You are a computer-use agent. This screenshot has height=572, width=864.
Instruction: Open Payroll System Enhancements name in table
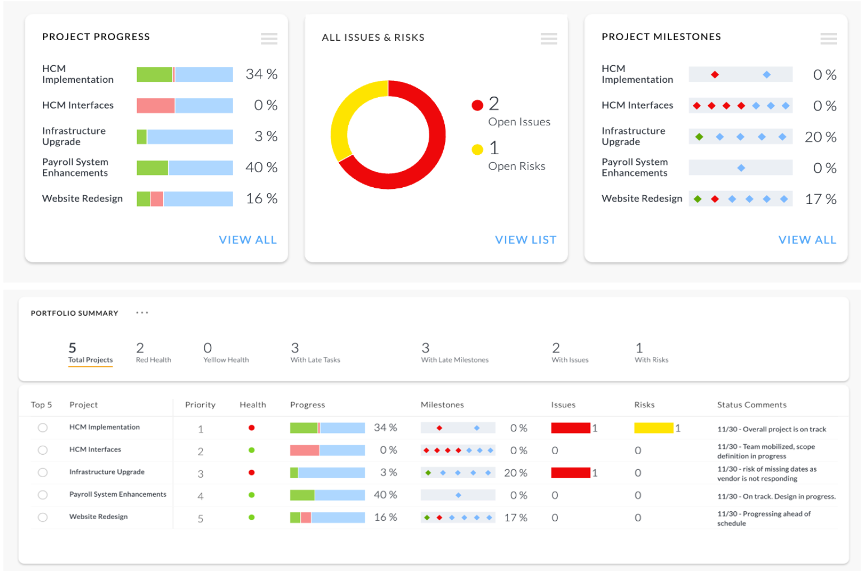point(118,494)
